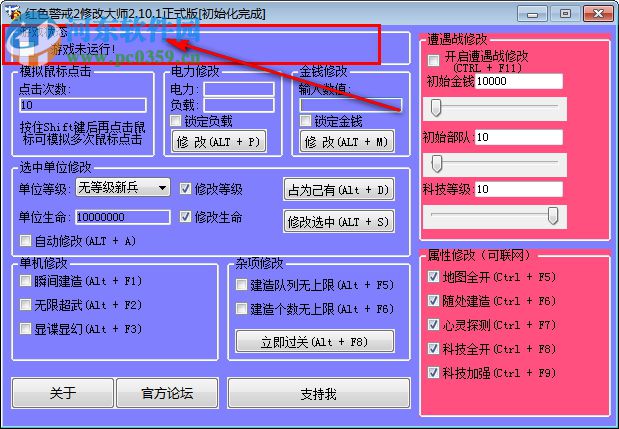
Task: Focus the 负载 input field
Action: pyautogui.click(x=239, y=105)
